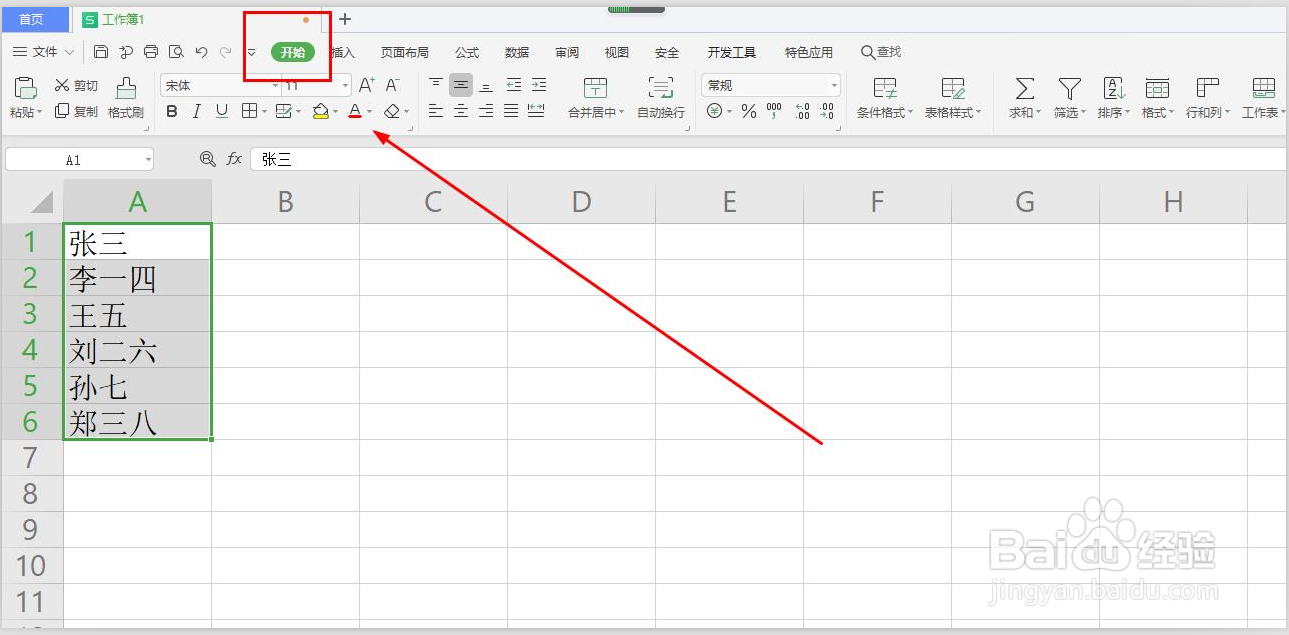Viewport: 1289px width, 635px height.
Task: Open the number format dropdown showing 常规
Action: 832,84
